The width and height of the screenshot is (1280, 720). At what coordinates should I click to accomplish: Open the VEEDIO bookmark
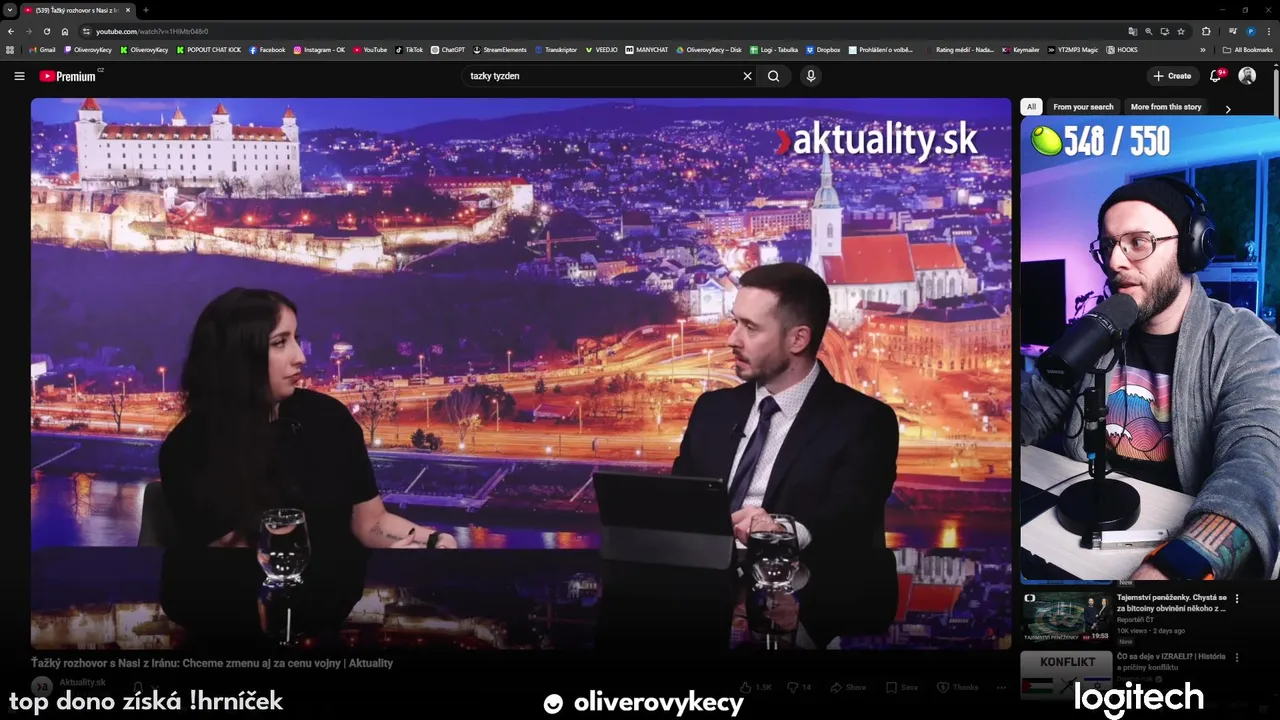click(602, 49)
